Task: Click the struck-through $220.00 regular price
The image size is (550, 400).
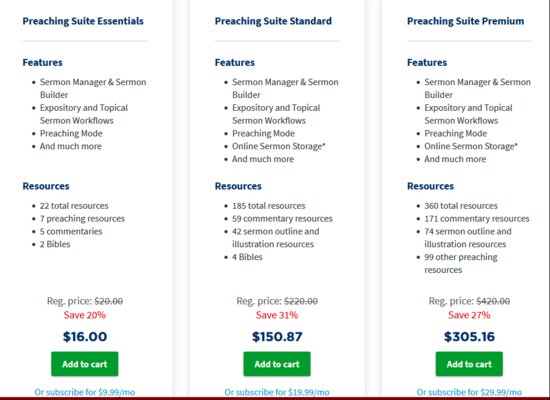Action: 301,301
